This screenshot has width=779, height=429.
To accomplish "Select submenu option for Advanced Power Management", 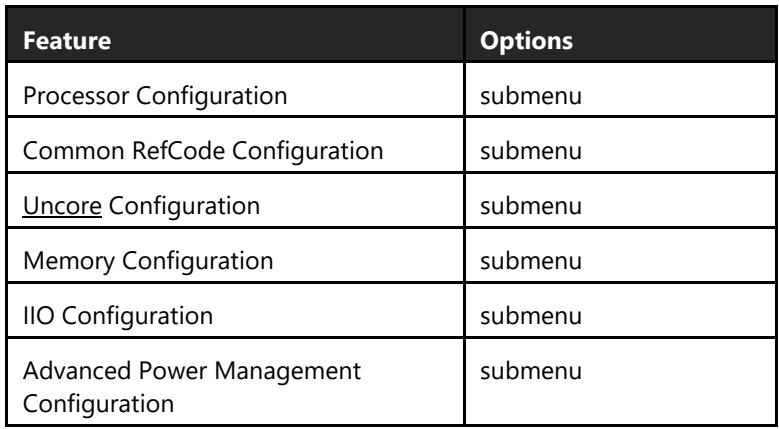I will pos(531,371).
